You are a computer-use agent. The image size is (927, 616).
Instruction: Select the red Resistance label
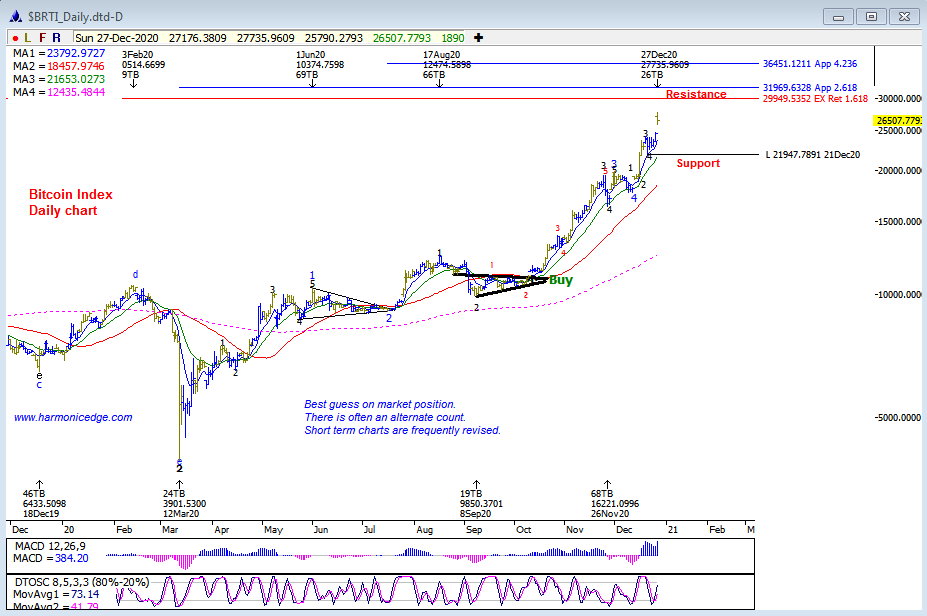696,94
